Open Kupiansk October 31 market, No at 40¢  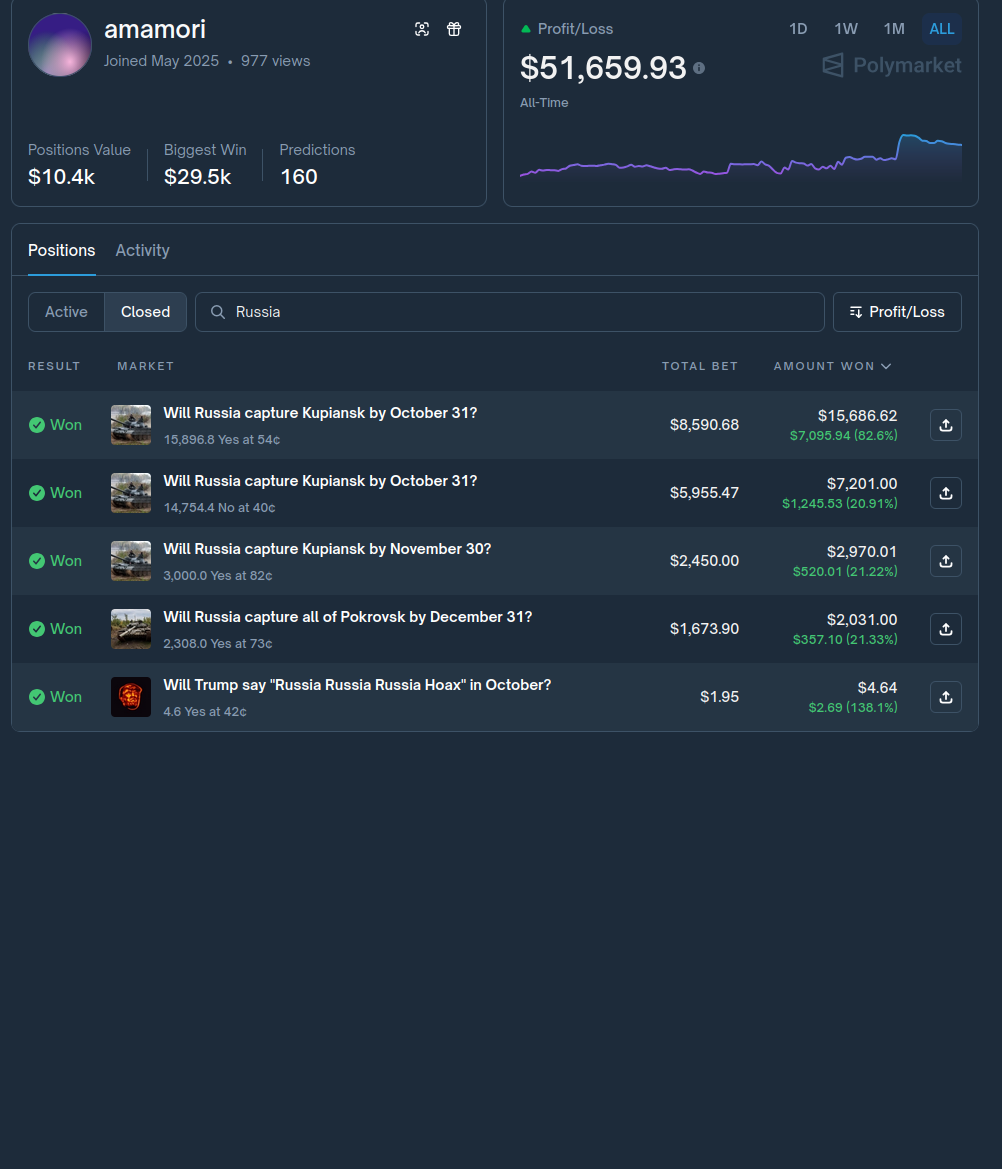pos(320,481)
